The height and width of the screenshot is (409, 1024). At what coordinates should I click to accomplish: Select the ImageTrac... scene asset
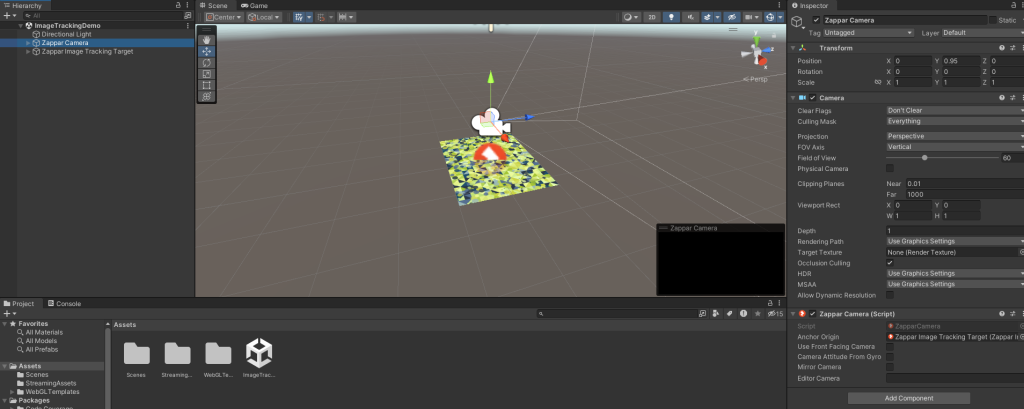[259, 353]
